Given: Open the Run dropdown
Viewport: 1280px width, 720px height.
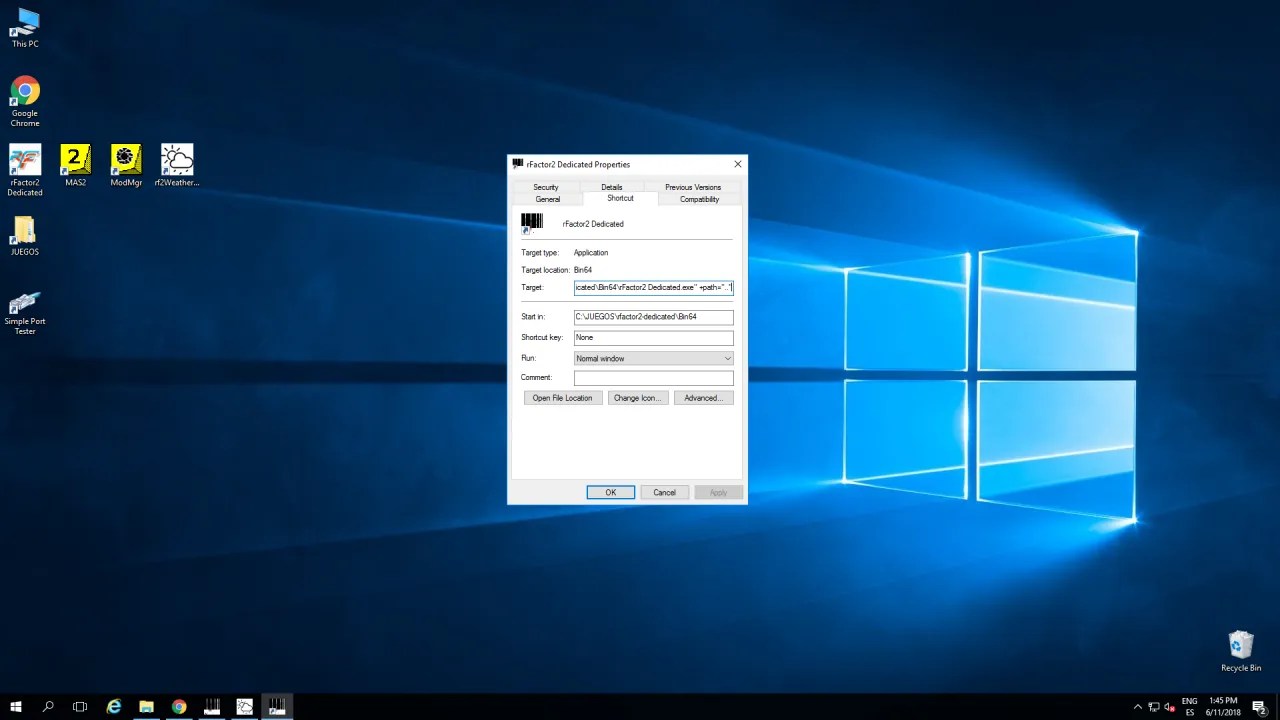Looking at the screenshot, I should [654, 358].
